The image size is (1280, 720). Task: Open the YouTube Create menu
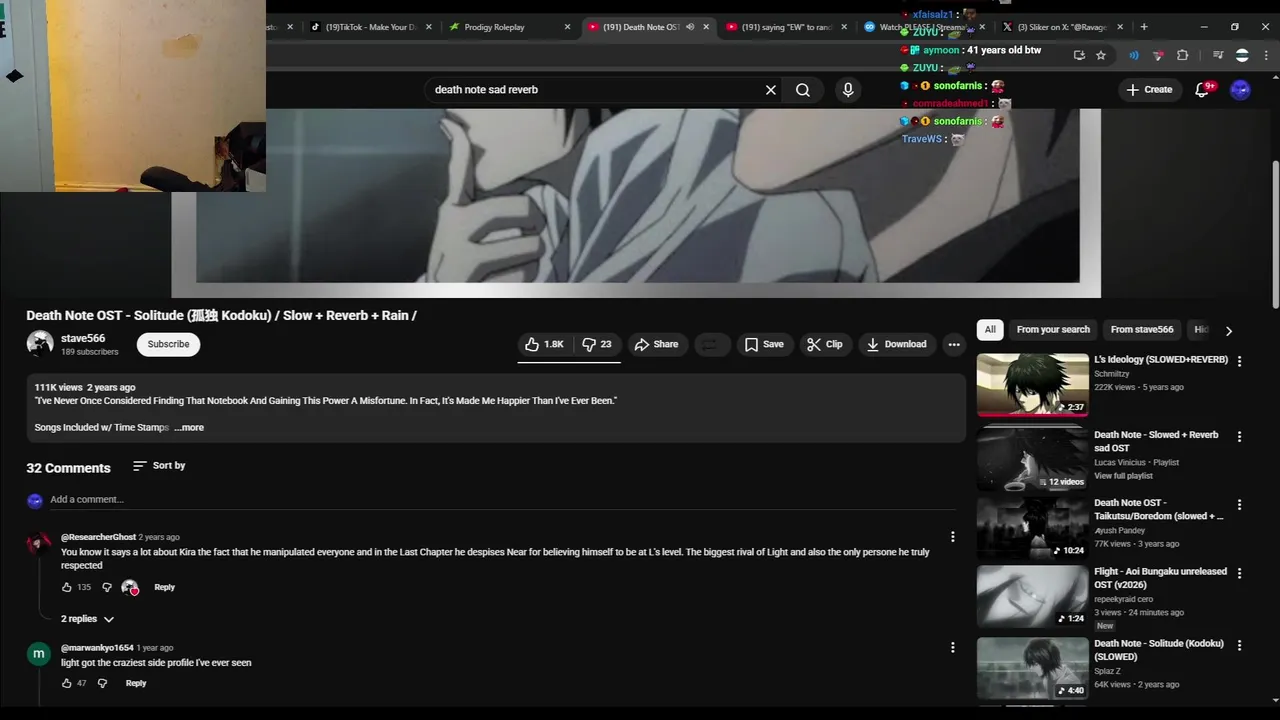coord(1149,90)
